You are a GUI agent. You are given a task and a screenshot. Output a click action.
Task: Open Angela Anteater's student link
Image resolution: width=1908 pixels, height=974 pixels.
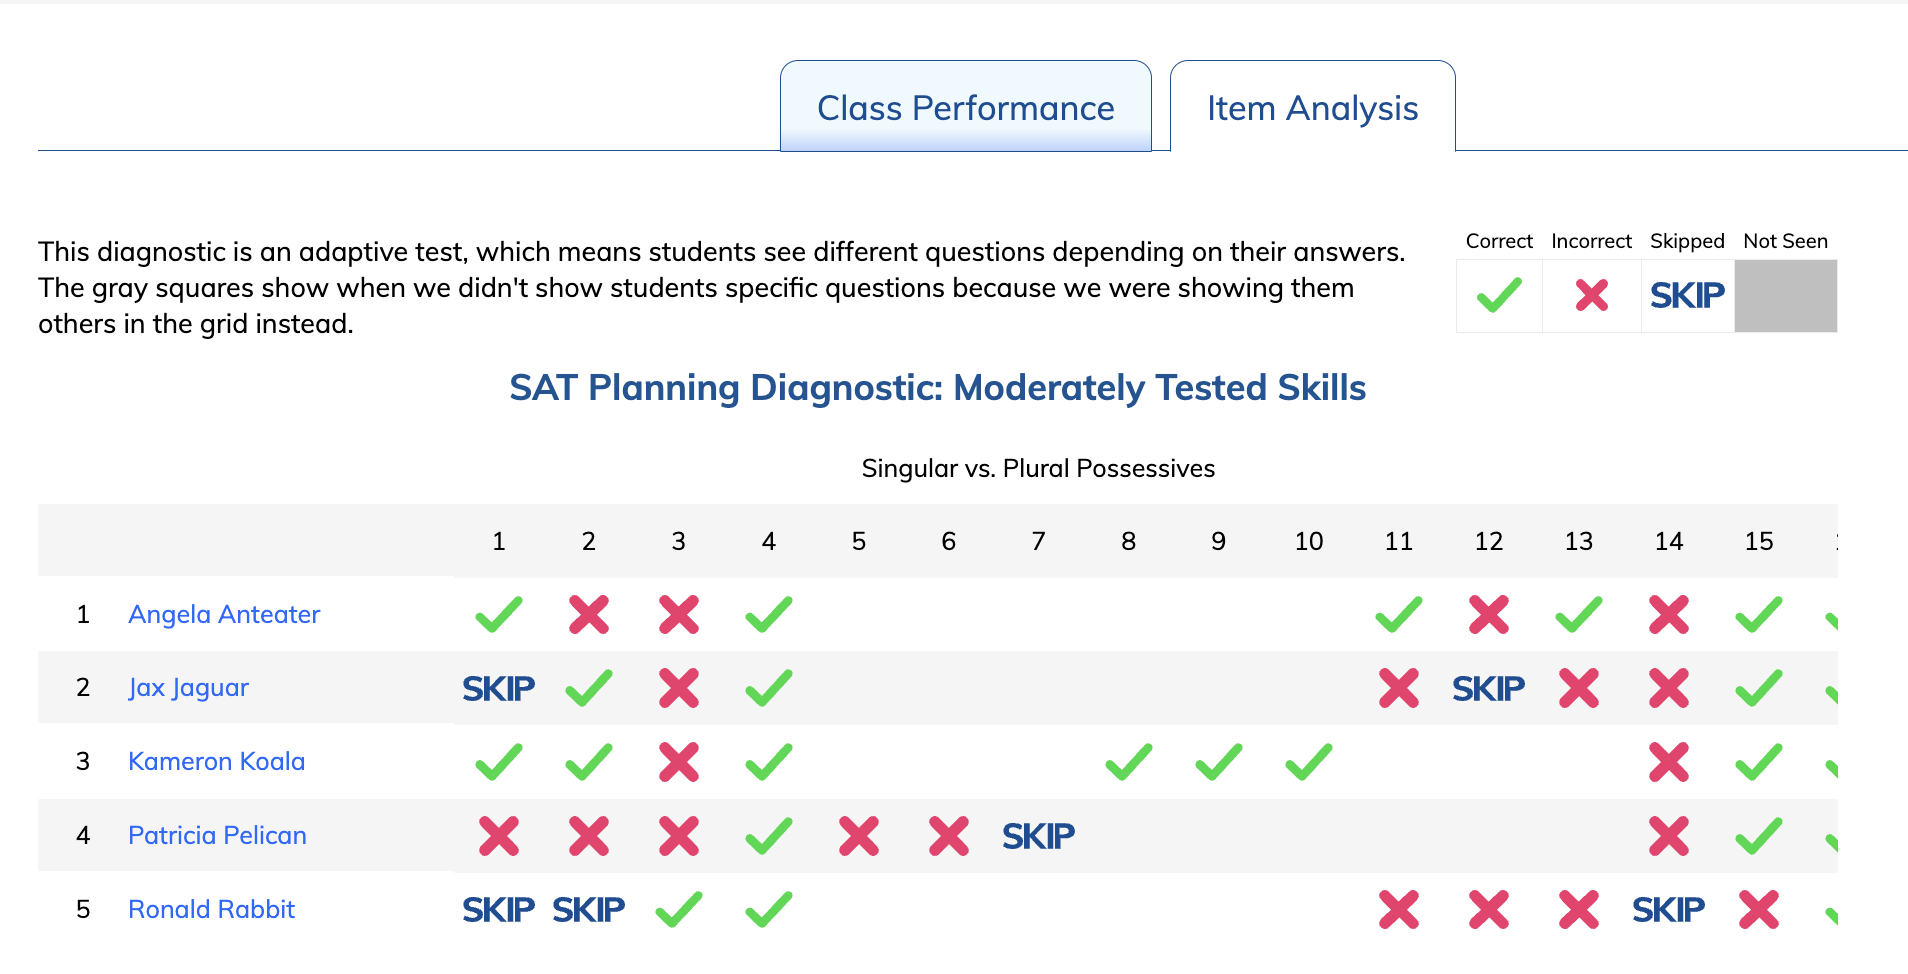tap(224, 614)
